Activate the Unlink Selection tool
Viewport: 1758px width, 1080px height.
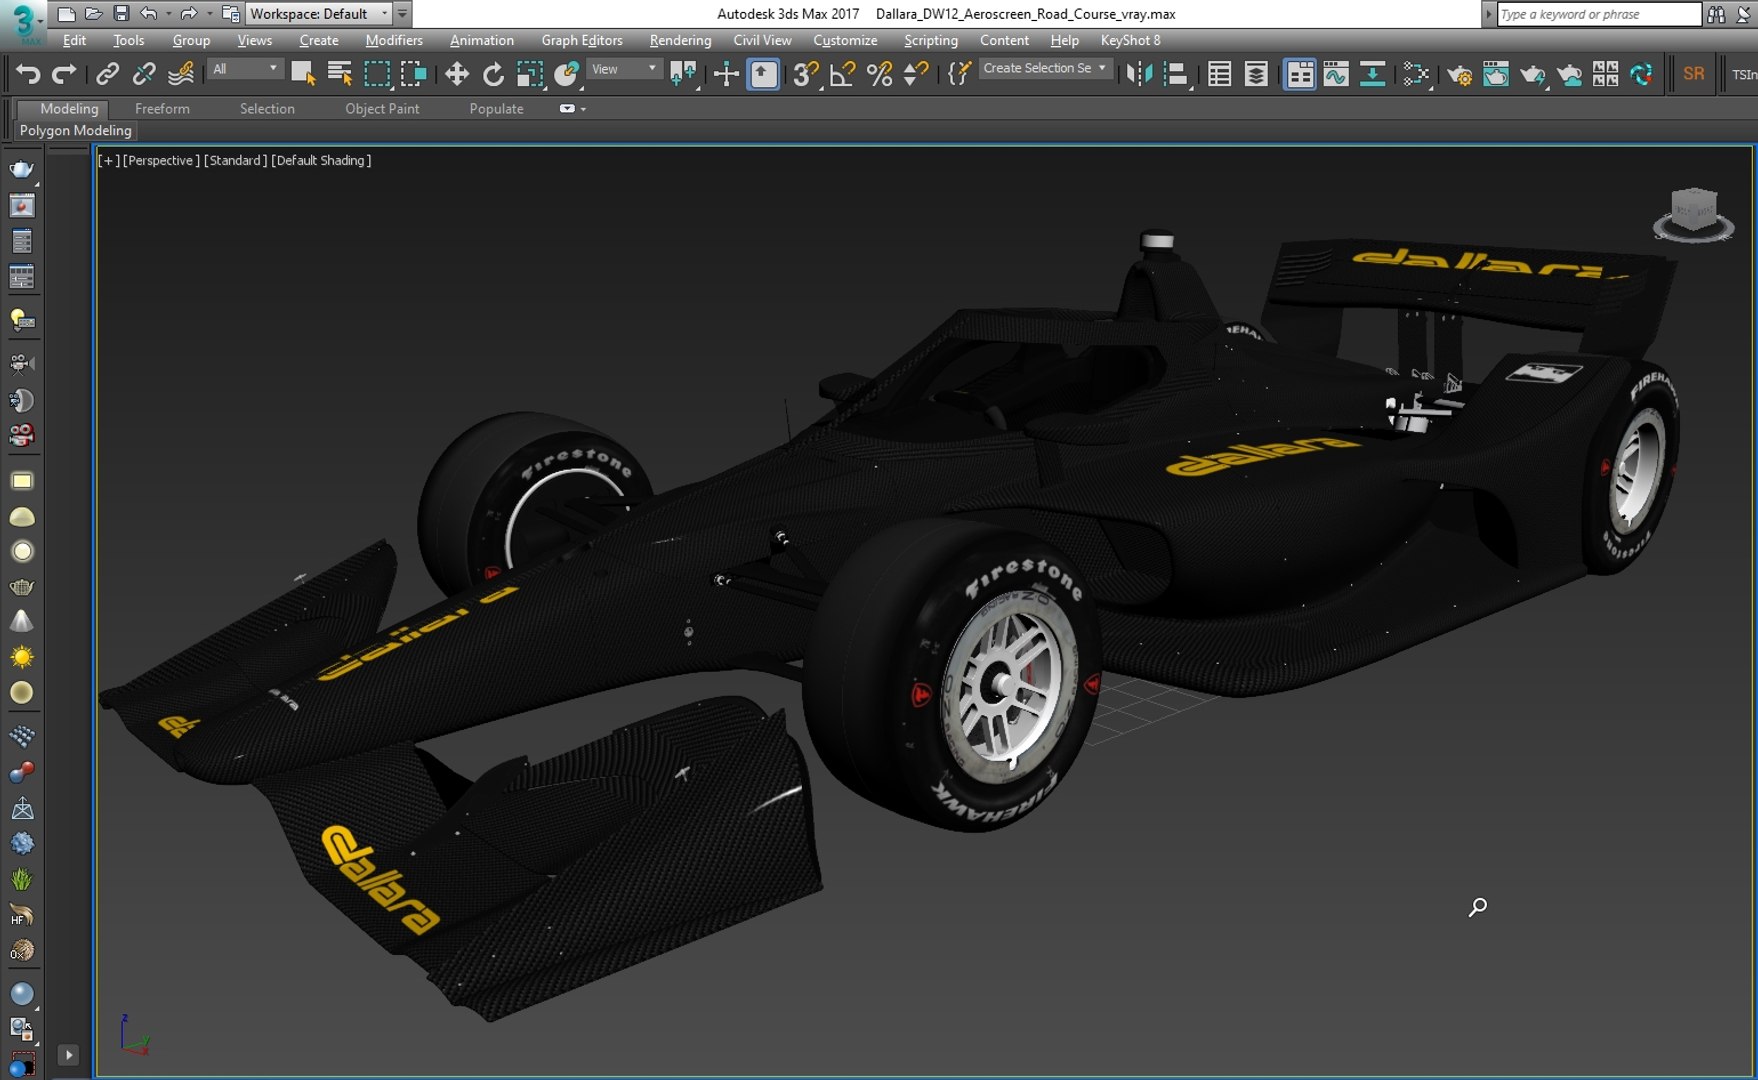pos(144,74)
